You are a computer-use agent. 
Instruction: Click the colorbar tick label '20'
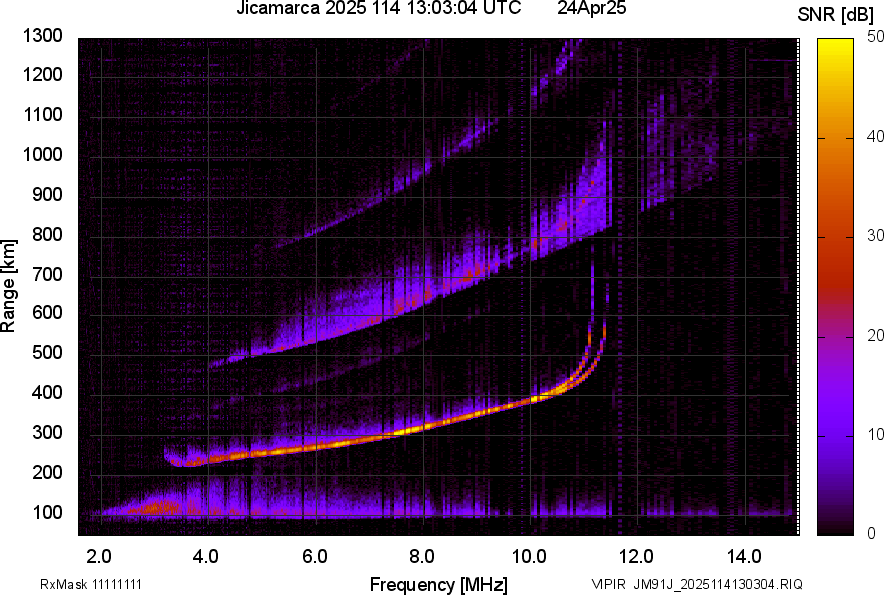tap(875, 336)
